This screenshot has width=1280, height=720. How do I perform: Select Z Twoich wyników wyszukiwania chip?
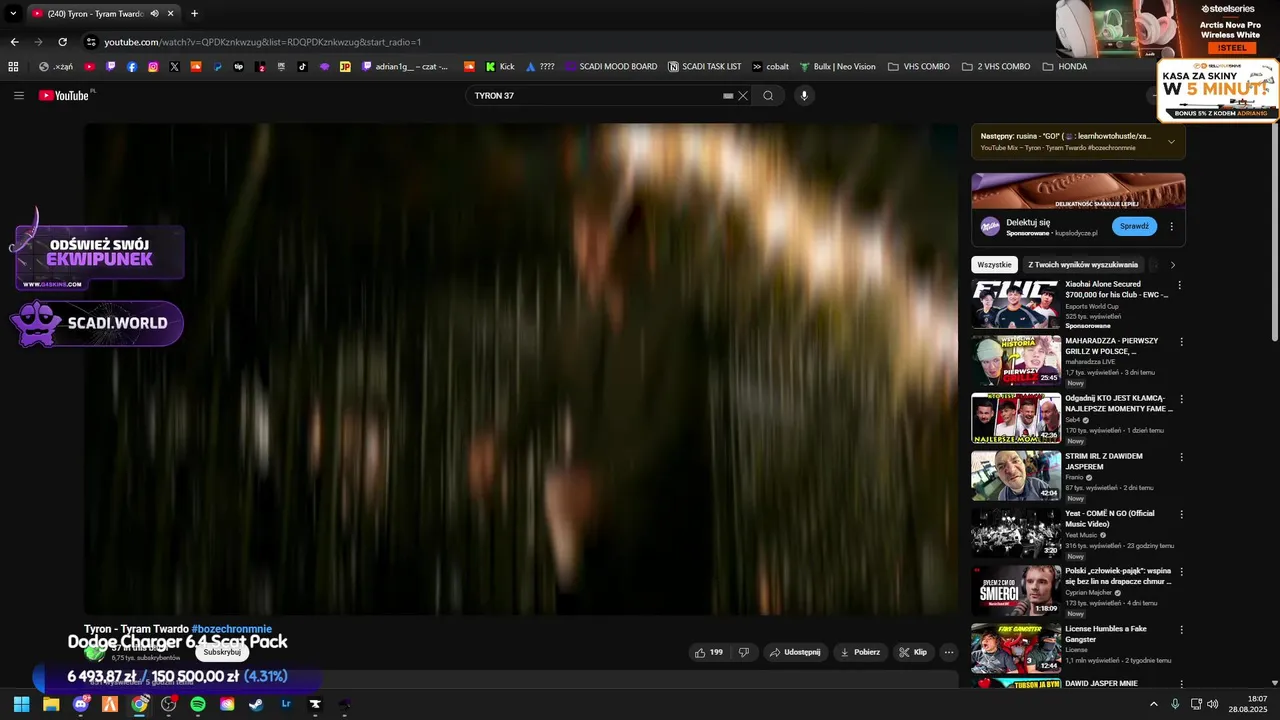click(1083, 265)
